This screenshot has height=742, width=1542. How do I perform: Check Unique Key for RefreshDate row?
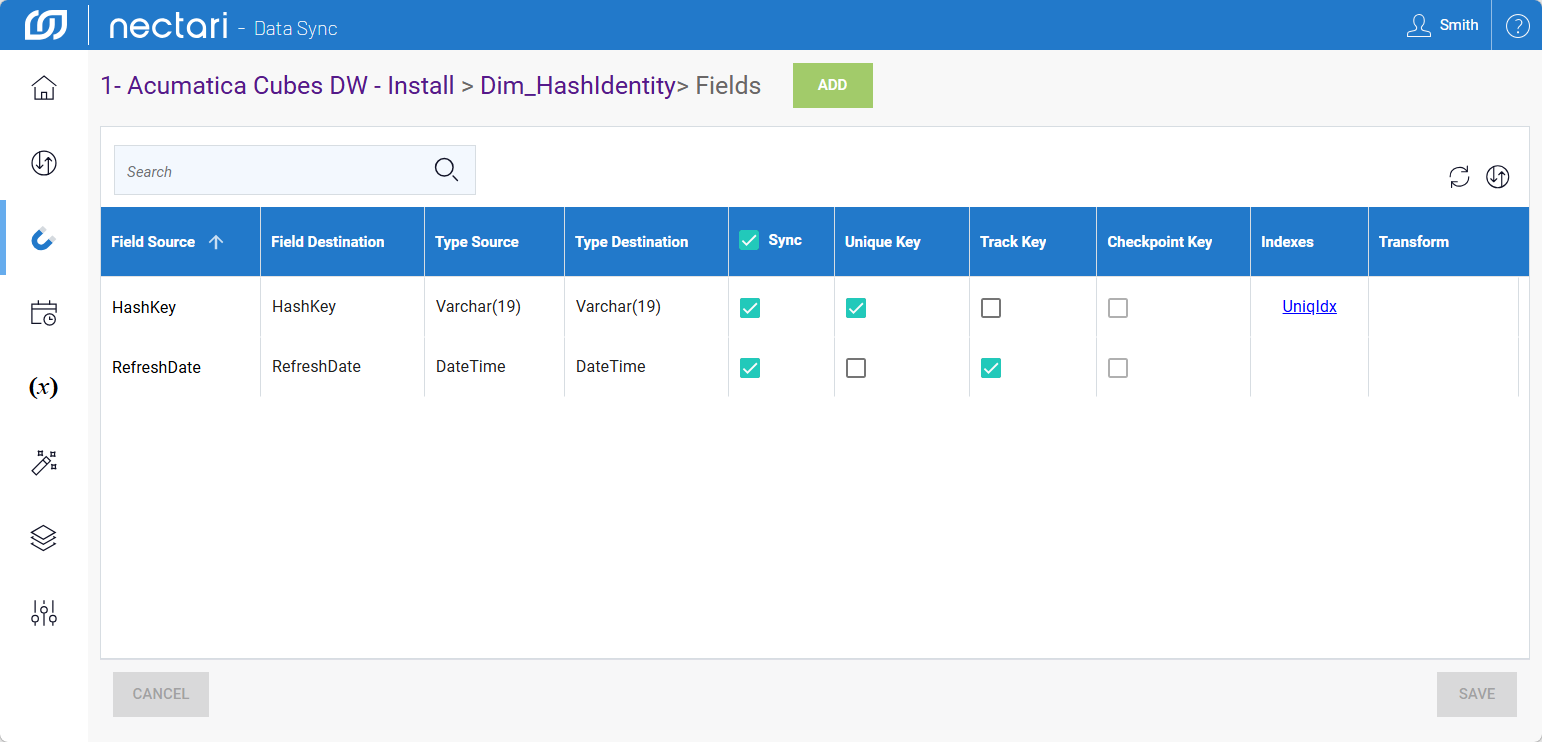click(856, 368)
